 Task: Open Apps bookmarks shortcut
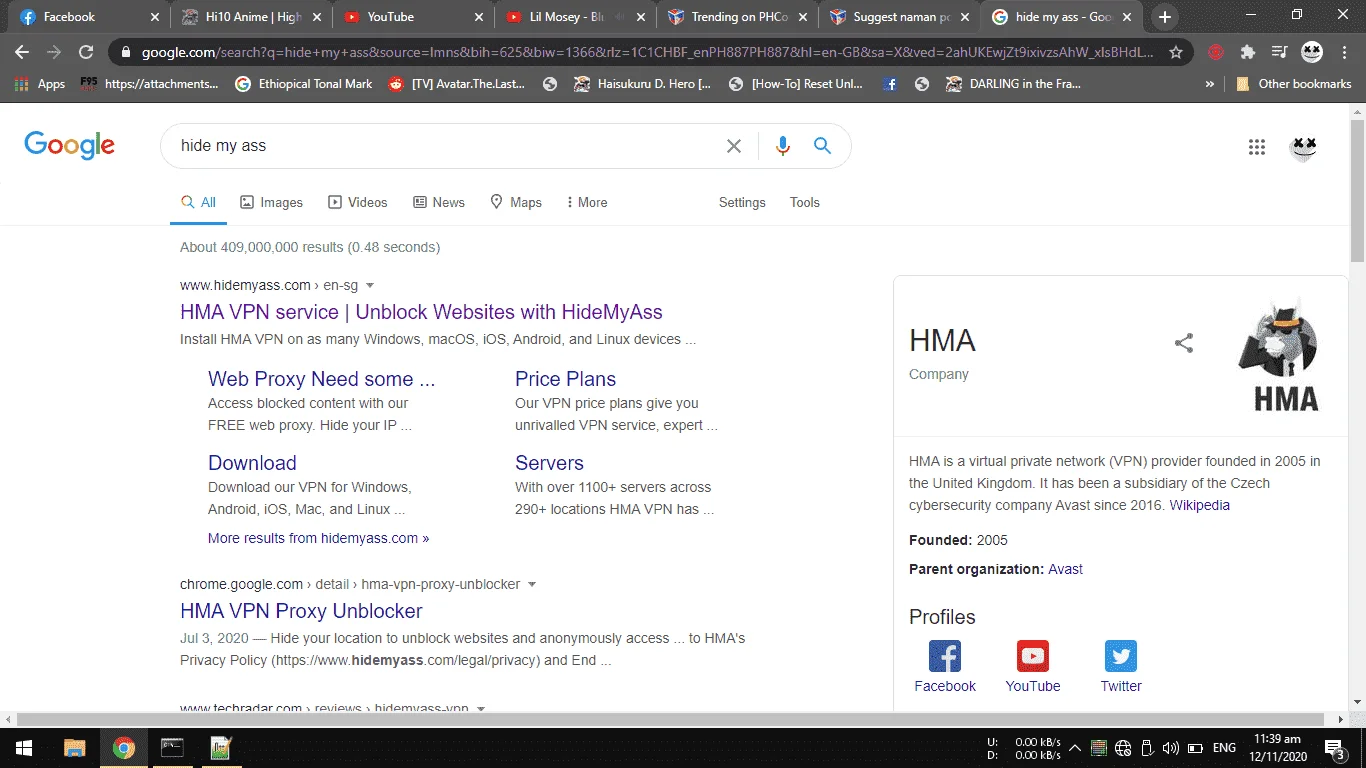pos(40,84)
